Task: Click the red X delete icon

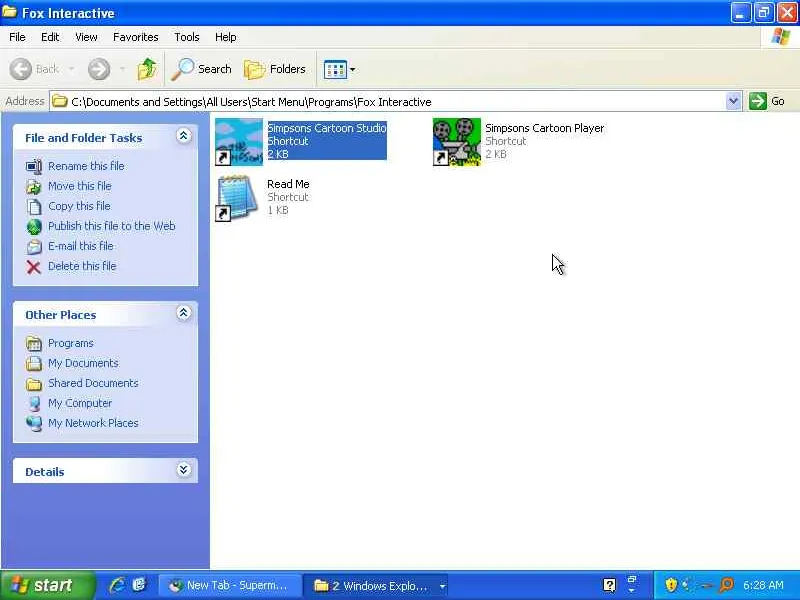Action: click(x=34, y=267)
